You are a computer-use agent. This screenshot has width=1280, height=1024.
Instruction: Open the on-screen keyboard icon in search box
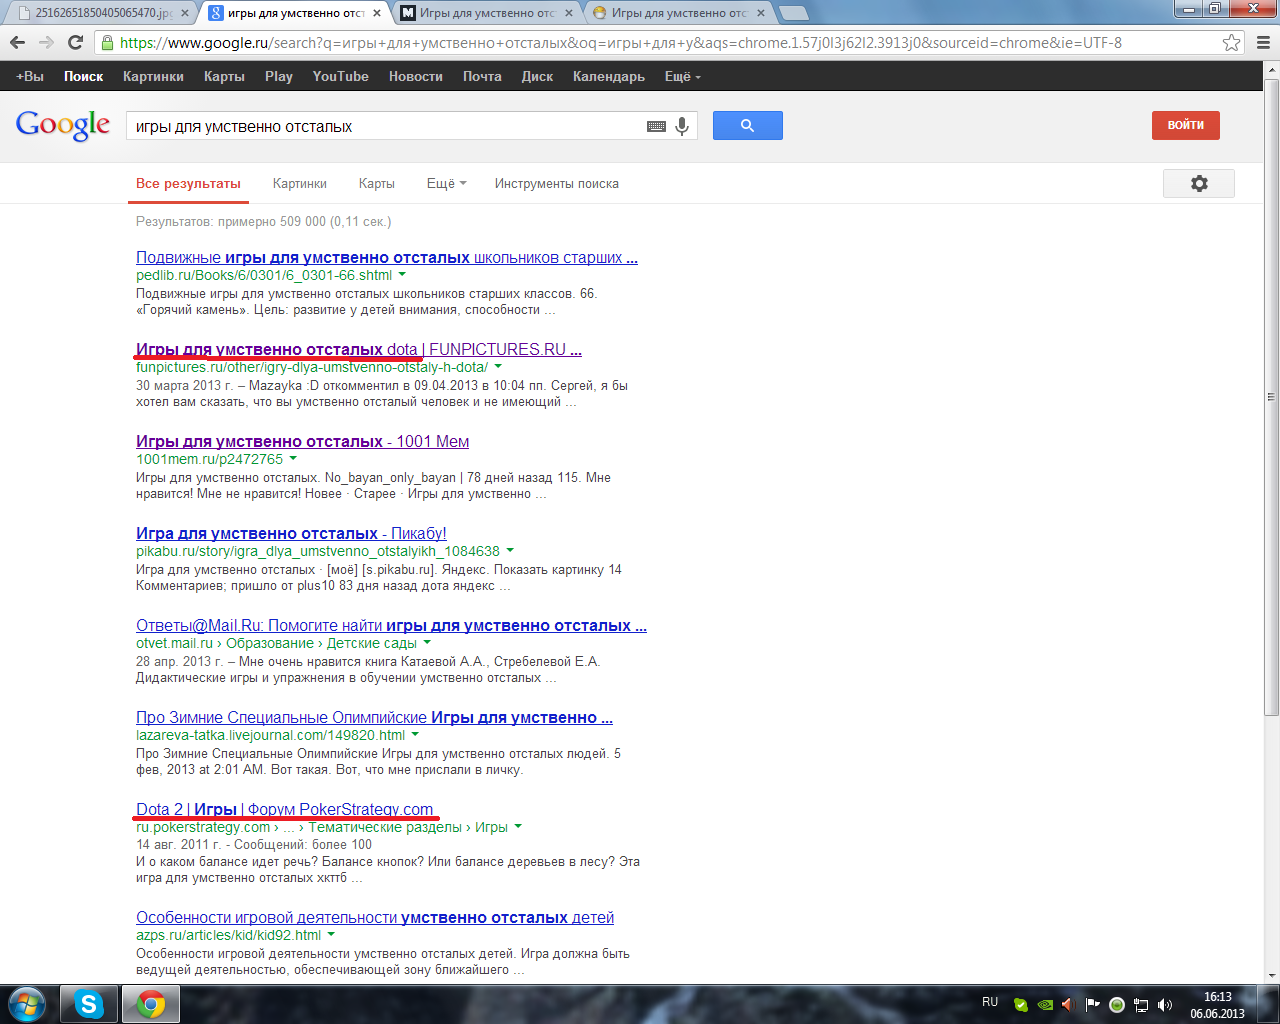coord(656,126)
